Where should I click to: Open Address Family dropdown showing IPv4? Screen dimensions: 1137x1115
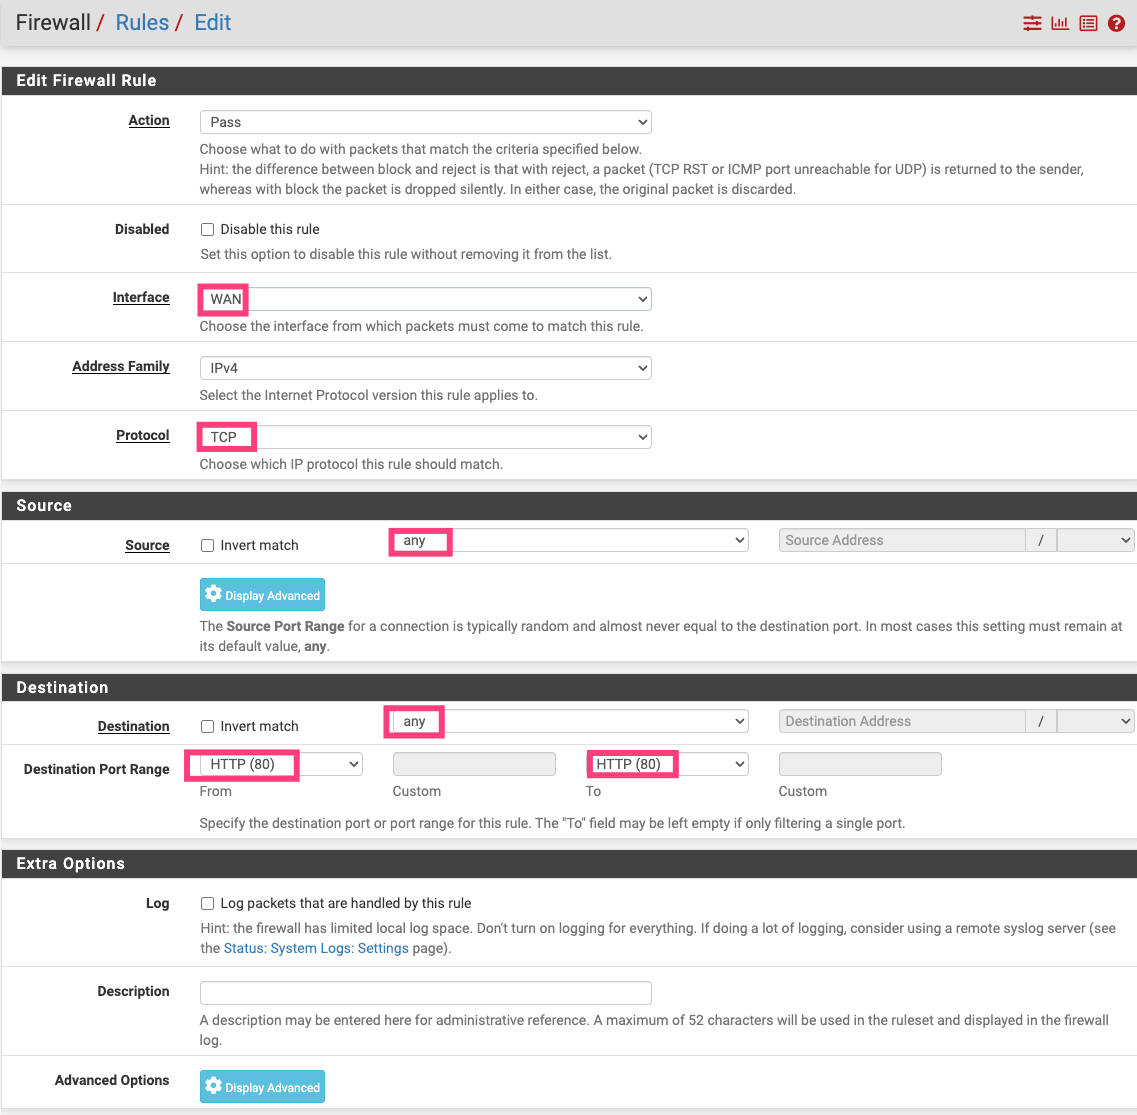(x=425, y=368)
